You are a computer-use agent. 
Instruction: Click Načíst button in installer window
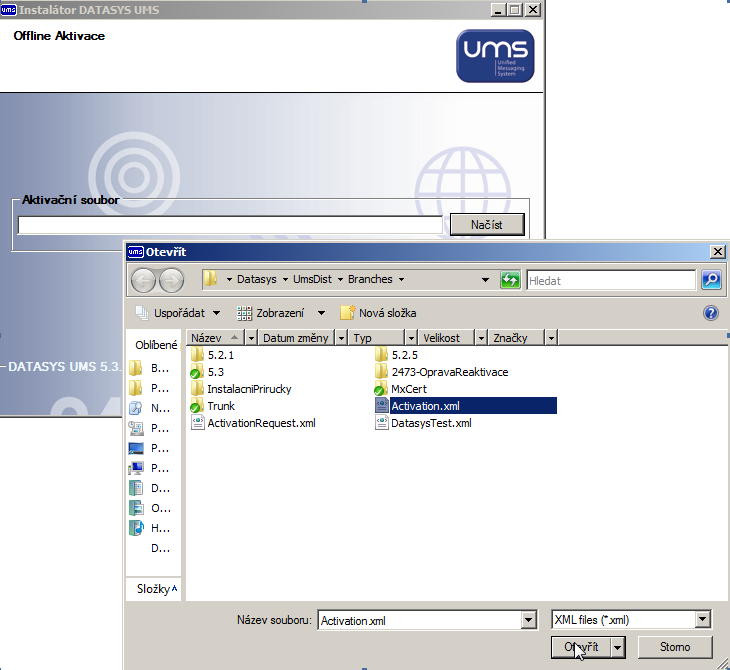487,224
